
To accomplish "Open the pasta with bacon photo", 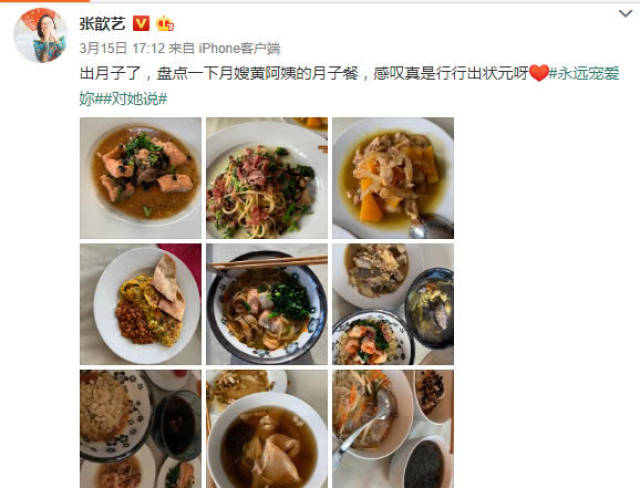I will click(267, 178).
